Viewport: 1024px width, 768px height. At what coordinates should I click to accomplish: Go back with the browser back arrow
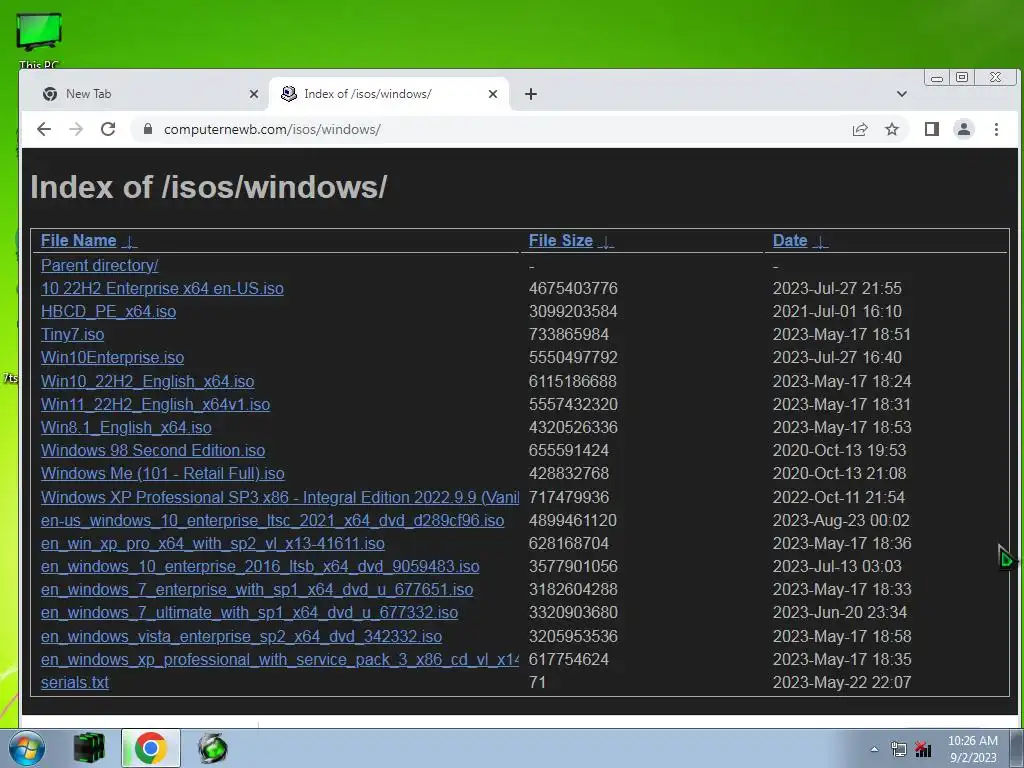(x=44, y=129)
